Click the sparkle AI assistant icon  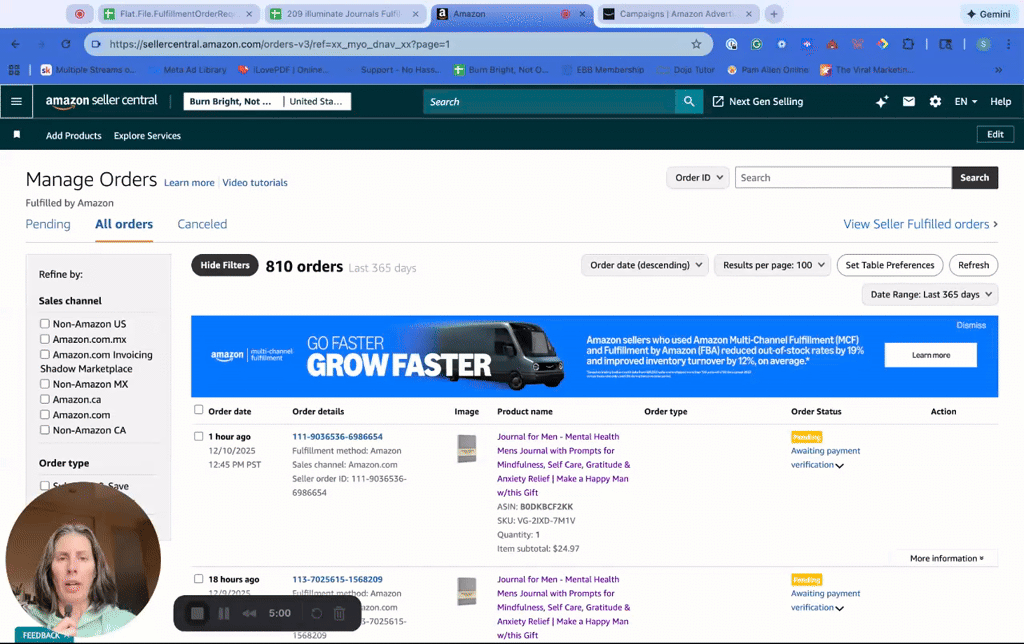pyautogui.click(x=881, y=101)
